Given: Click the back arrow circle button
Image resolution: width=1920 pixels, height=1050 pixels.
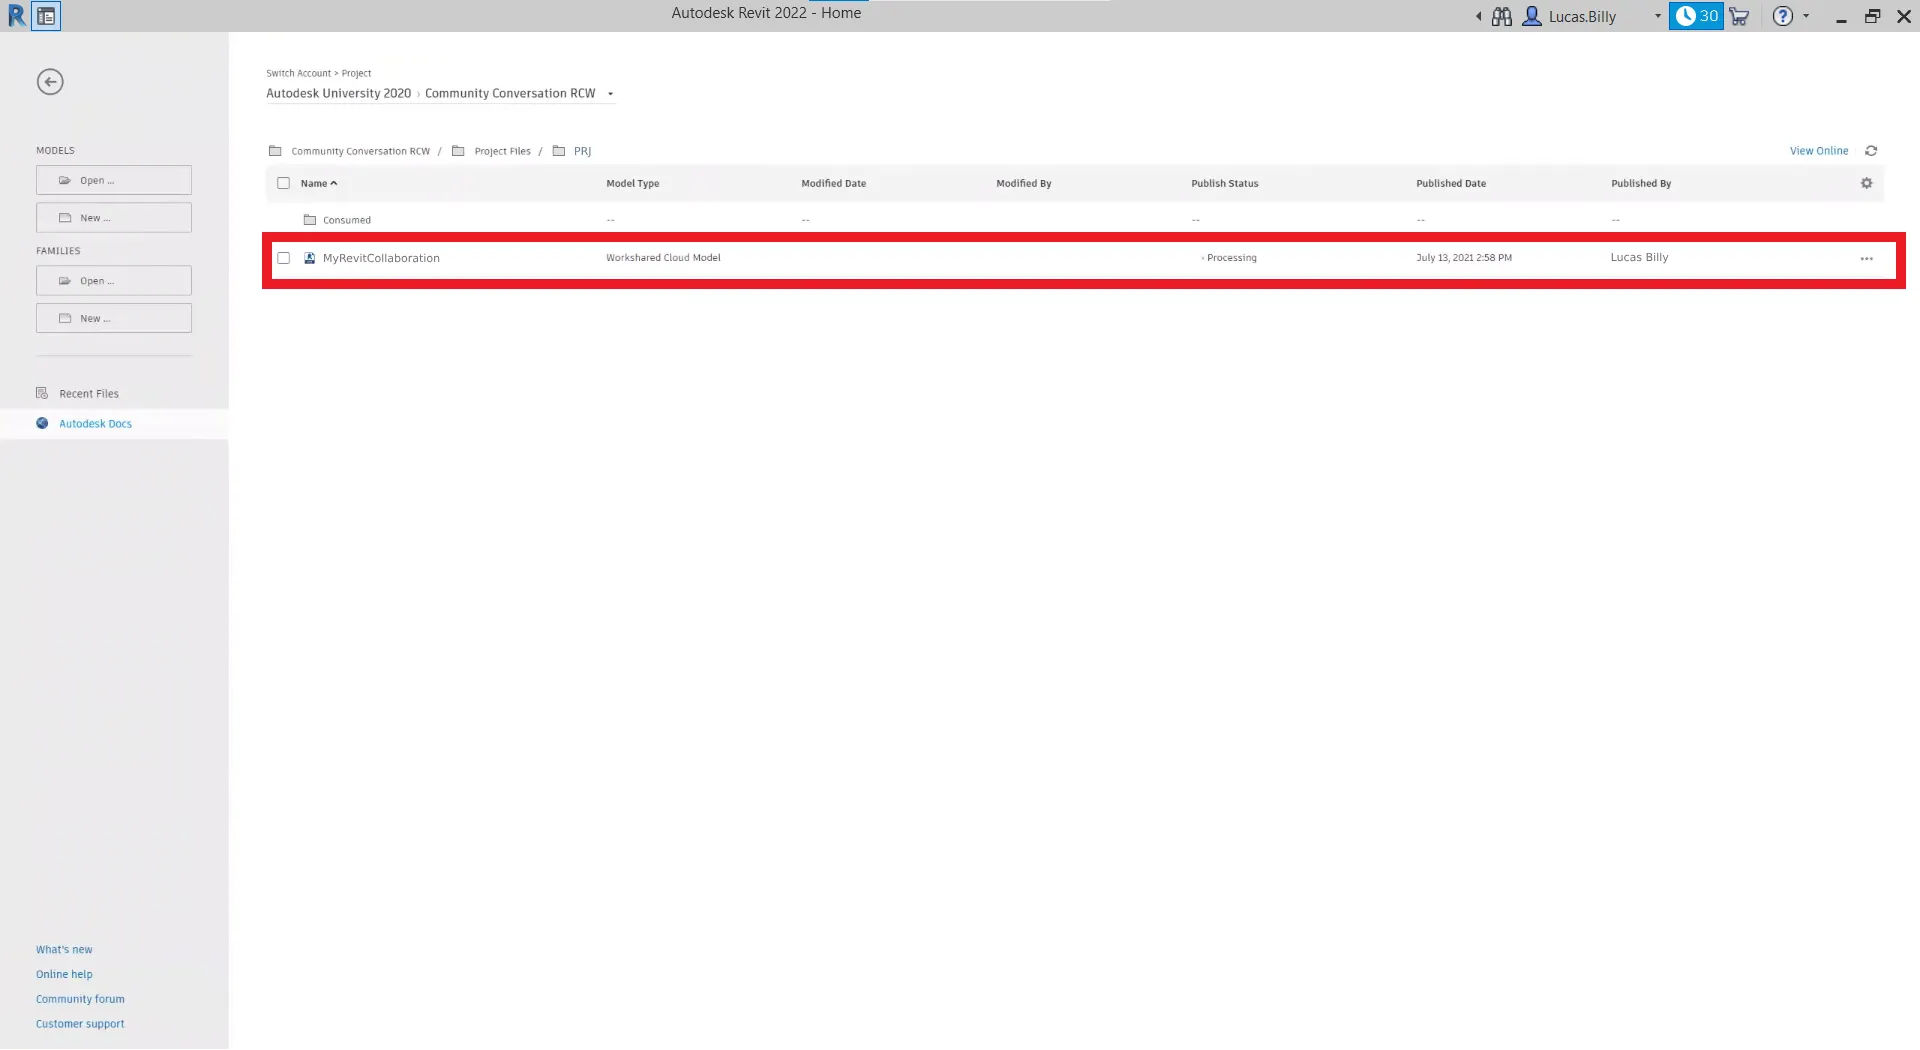Looking at the screenshot, I should click(x=50, y=82).
